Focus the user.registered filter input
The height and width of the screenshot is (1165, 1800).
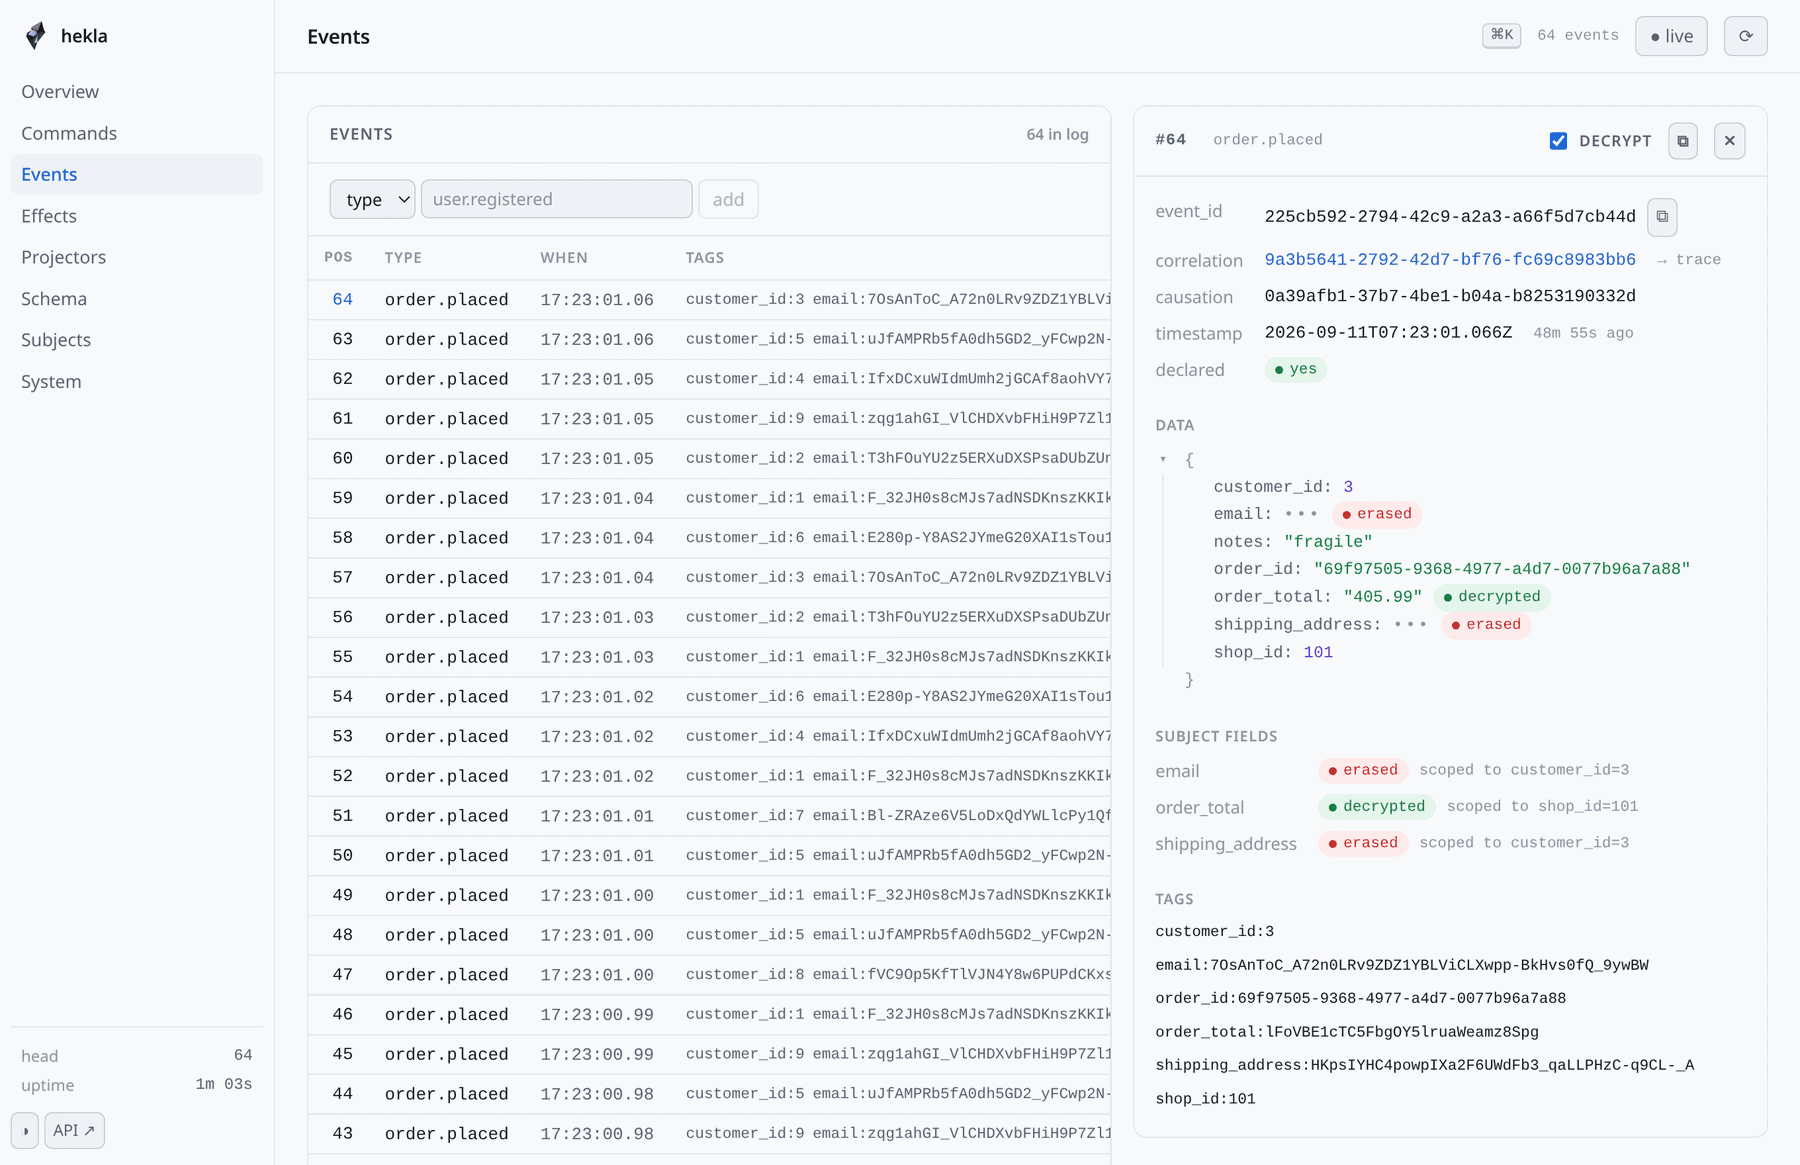(x=557, y=199)
